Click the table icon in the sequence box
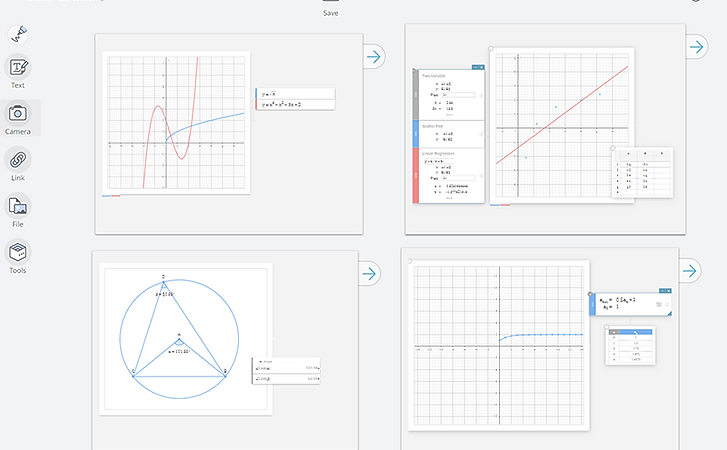The width and height of the screenshot is (727, 450). [658, 304]
